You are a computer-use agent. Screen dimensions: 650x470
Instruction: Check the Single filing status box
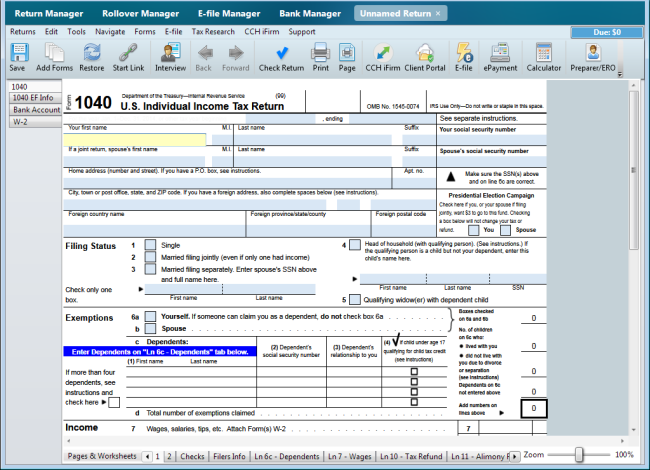[x=150, y=245]
